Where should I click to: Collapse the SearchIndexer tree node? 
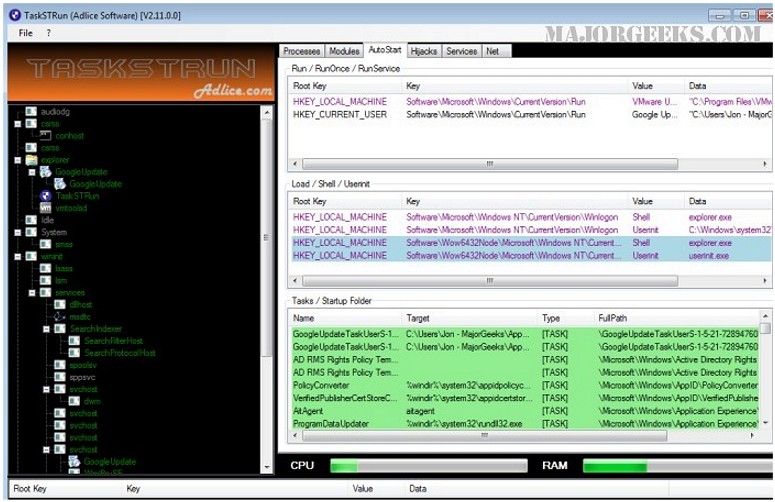coord(46,329)
